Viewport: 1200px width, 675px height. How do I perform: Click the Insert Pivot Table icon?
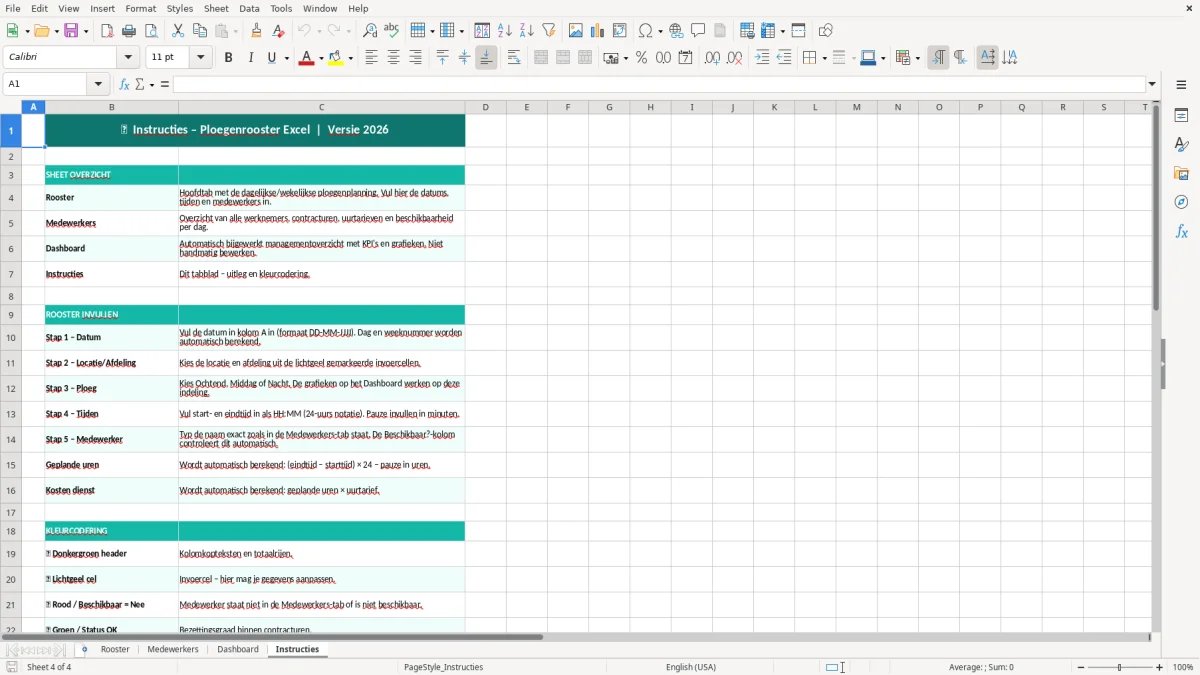pos(620,31)
